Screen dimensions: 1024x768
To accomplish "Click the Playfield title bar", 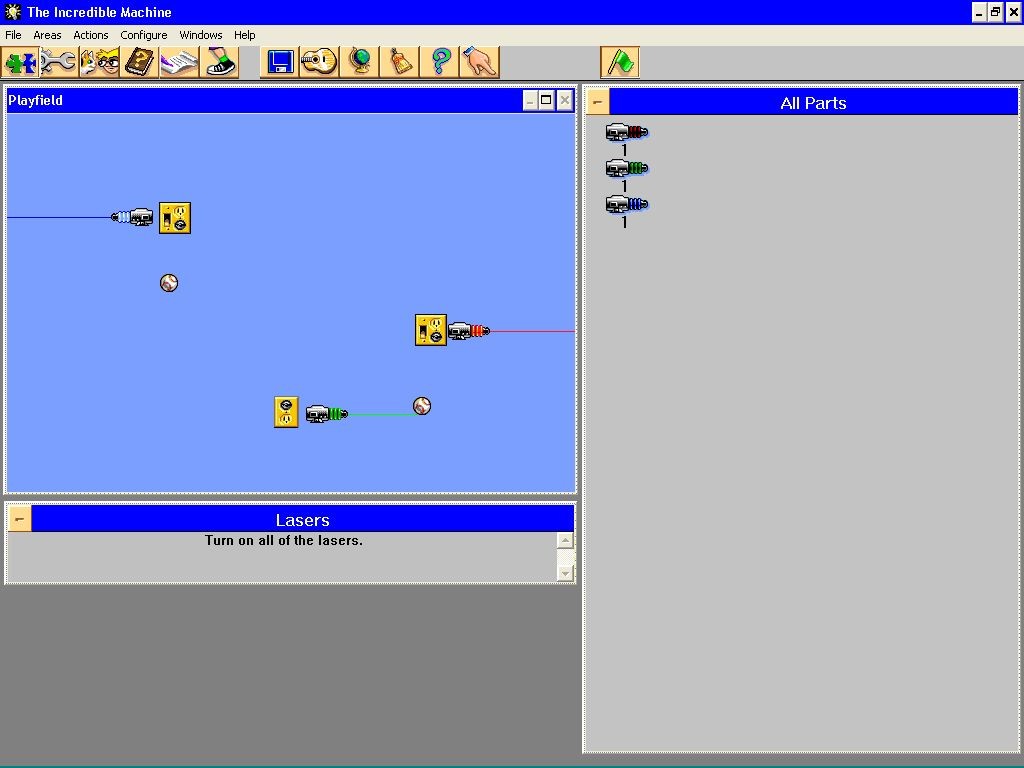I will pos(264,101).
